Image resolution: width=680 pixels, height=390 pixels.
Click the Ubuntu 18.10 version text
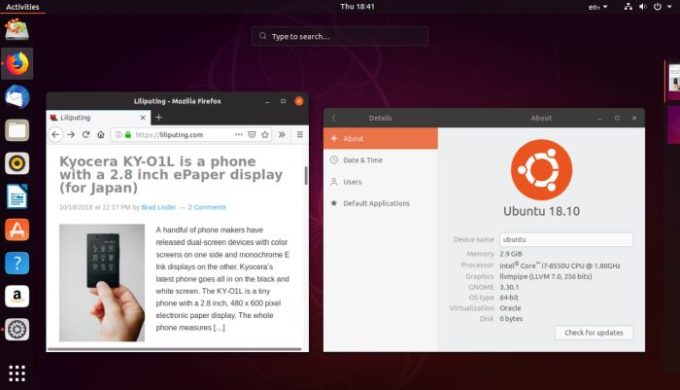pyautogui.click(x=541, y=211)
